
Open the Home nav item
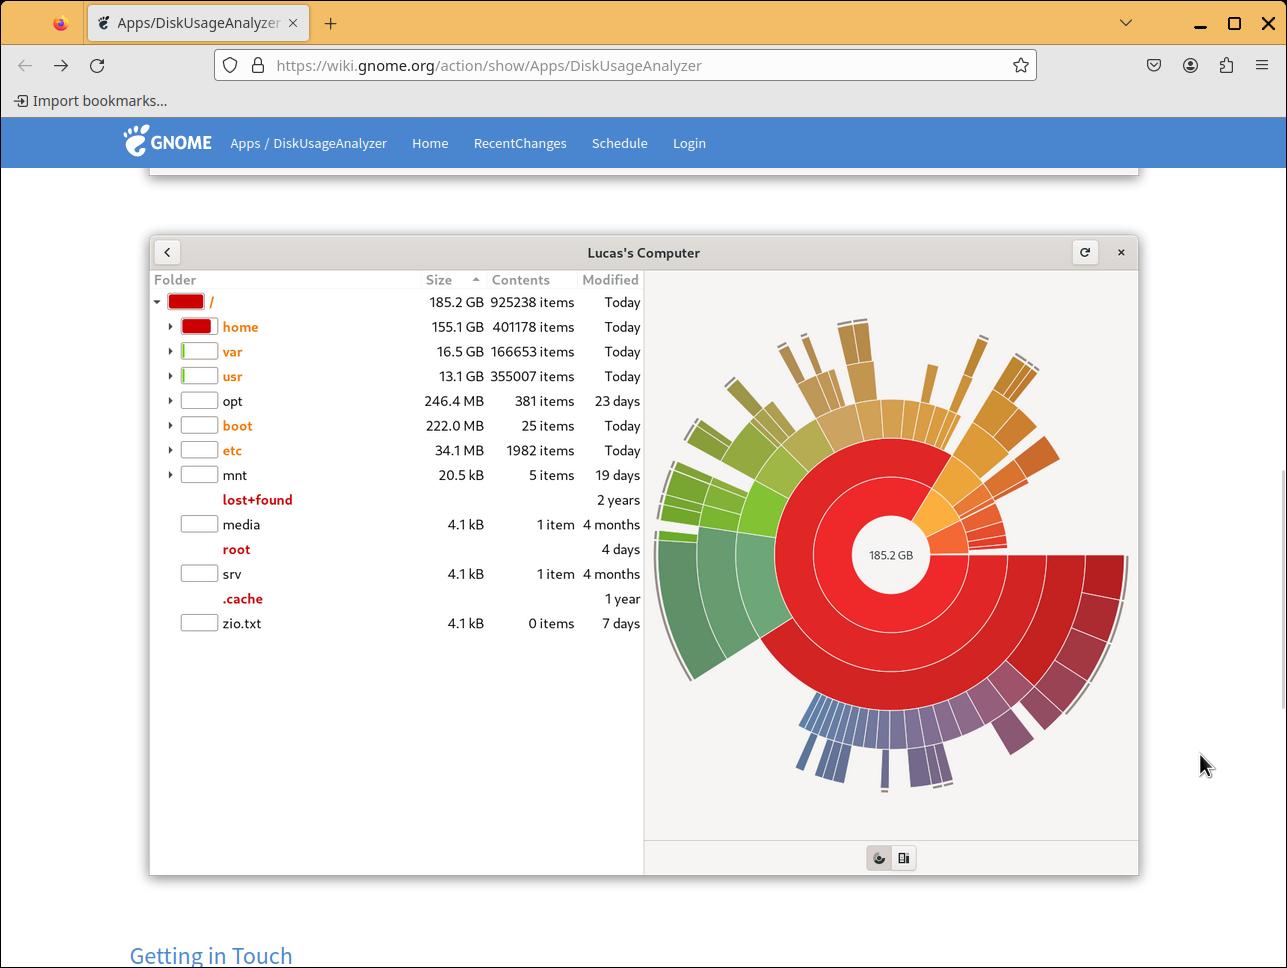pyautogui.click(x=430, y=143)
